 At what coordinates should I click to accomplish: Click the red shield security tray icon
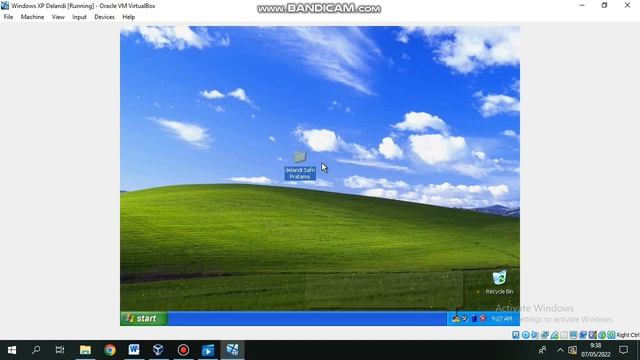pyautogui.click(x=483, y=318)
